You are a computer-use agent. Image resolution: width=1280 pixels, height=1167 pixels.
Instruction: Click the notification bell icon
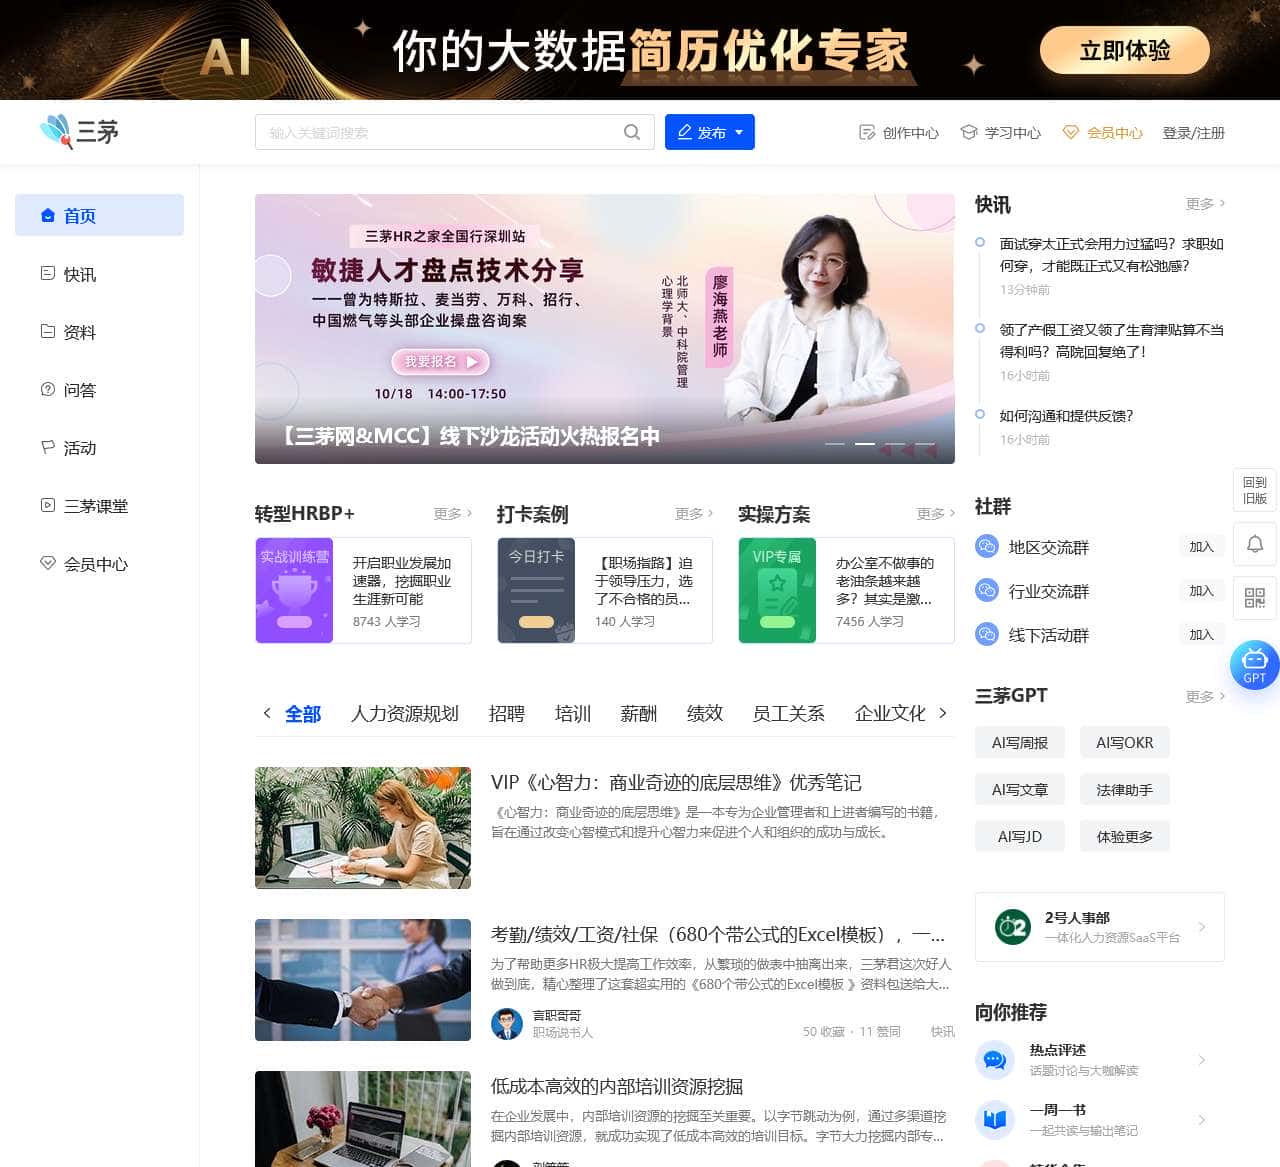pos(1254,544)
